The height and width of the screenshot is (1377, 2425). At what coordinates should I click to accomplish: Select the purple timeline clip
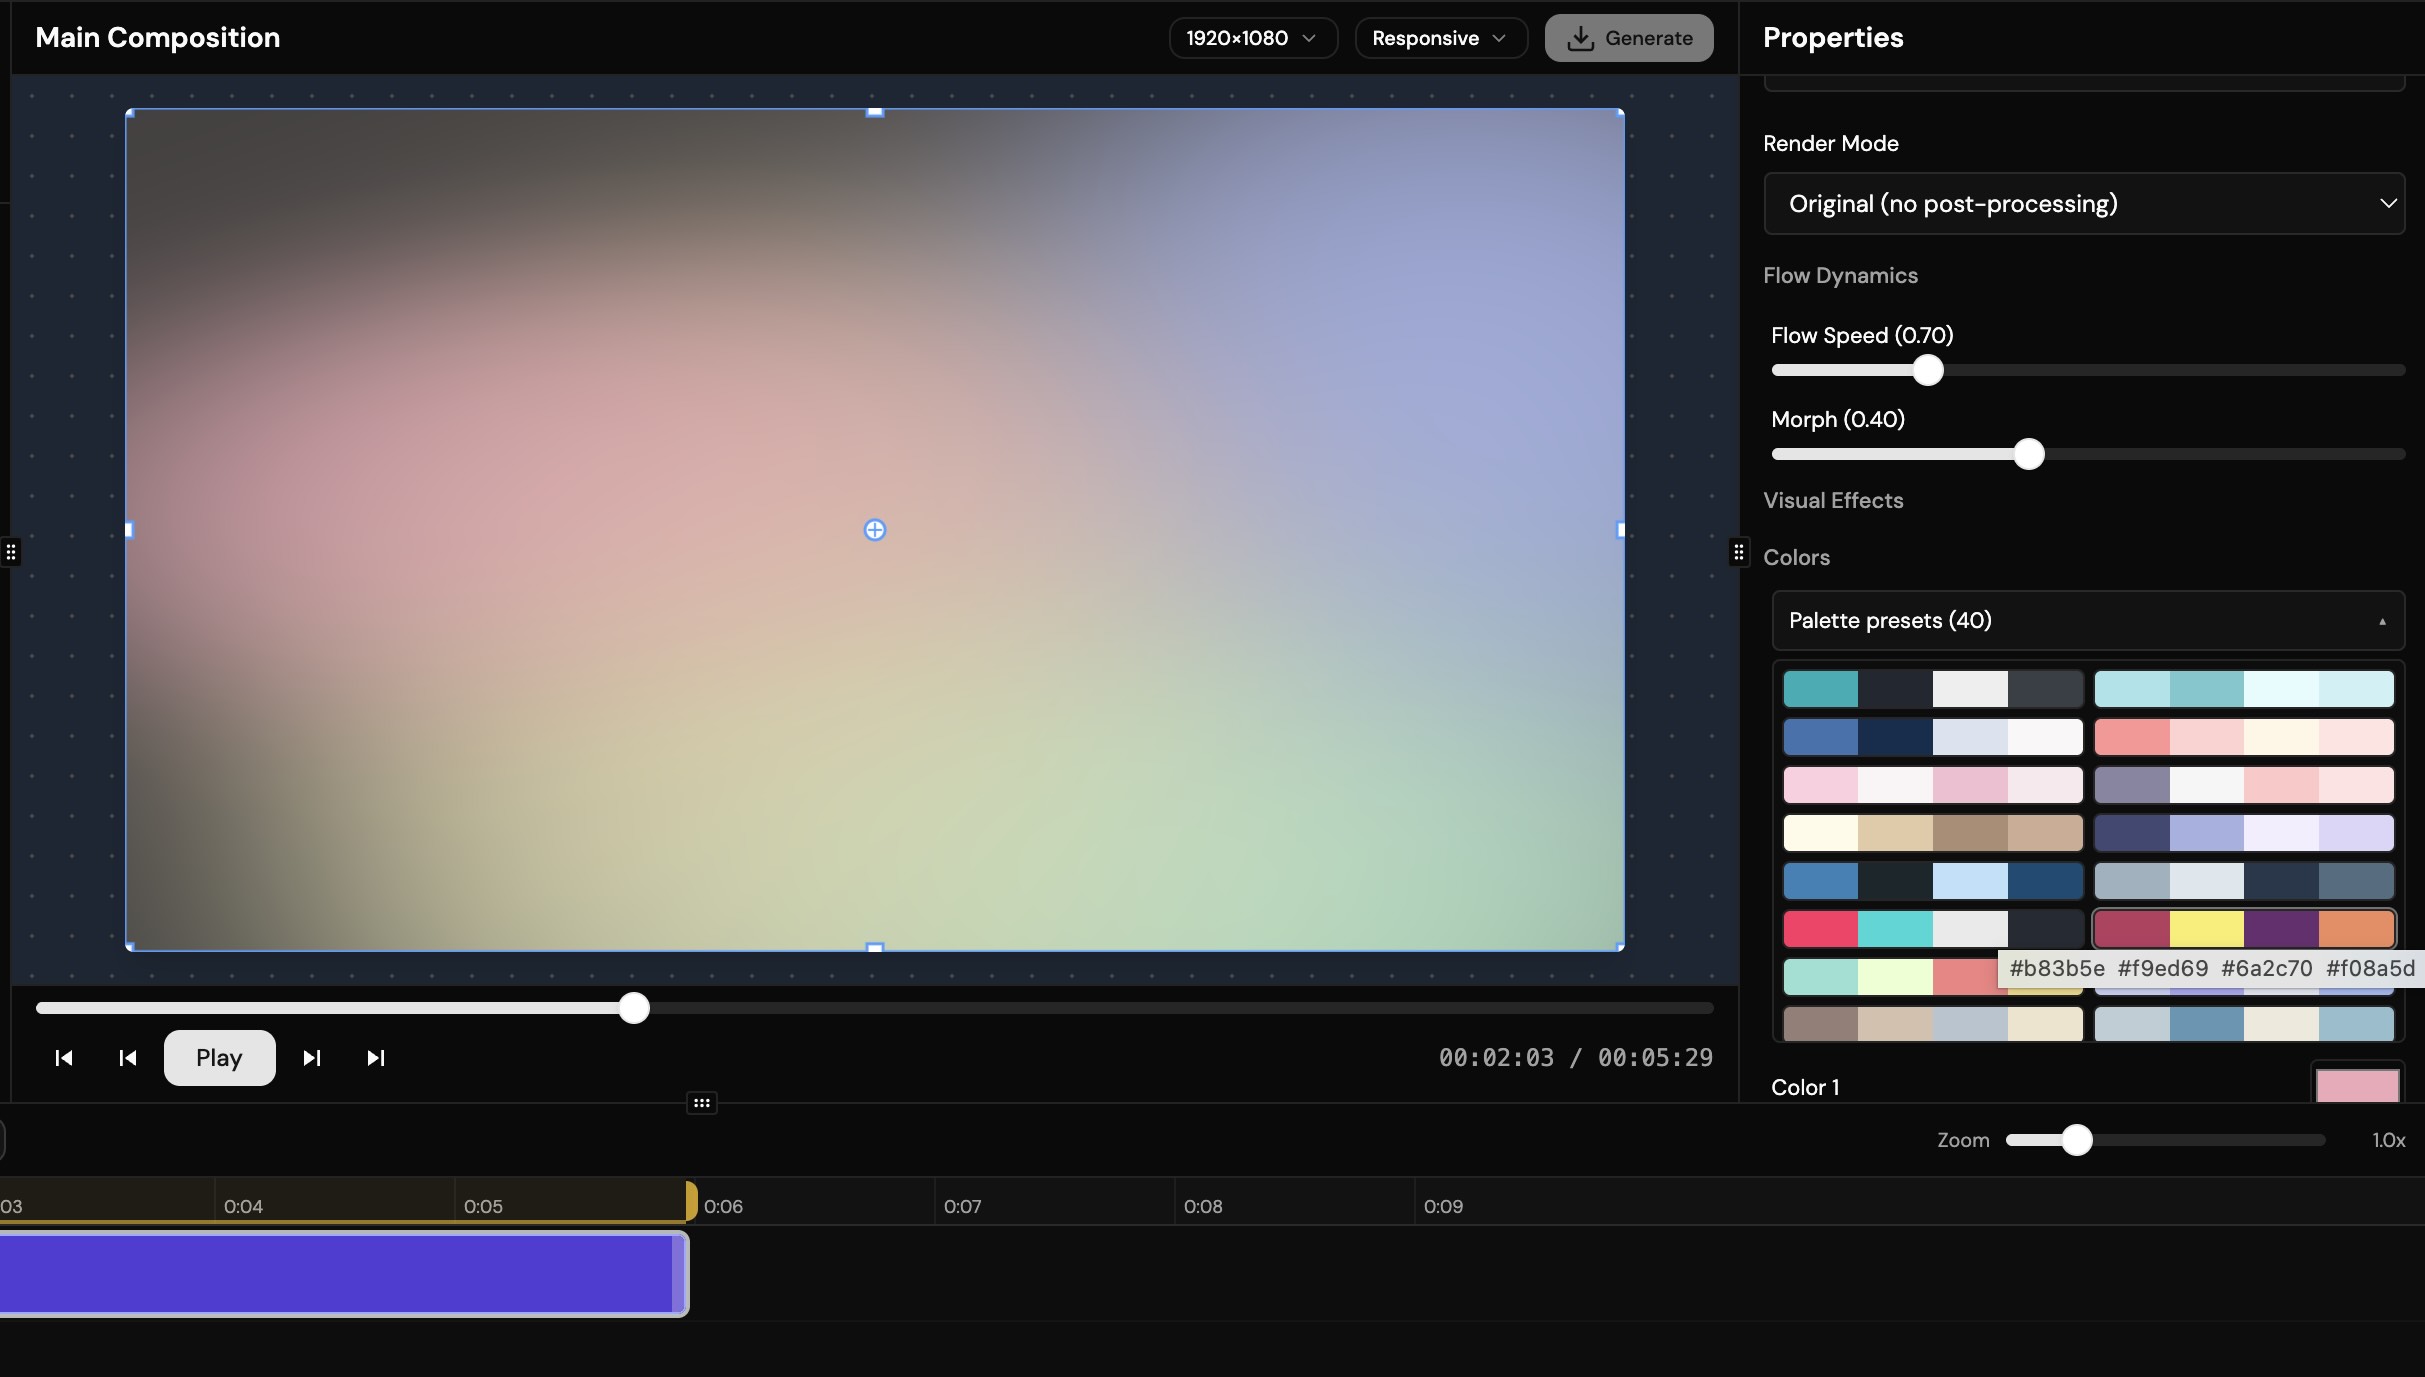342,1274
